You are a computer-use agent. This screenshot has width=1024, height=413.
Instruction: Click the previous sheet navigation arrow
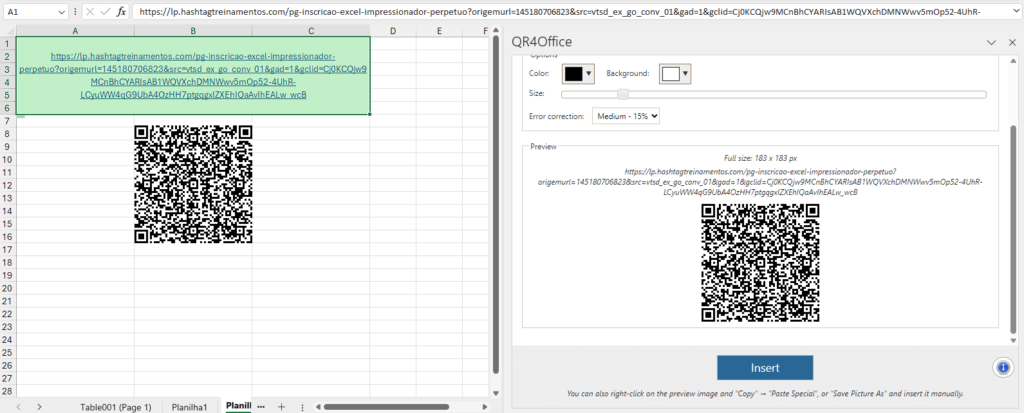click(x=18, y=406)
